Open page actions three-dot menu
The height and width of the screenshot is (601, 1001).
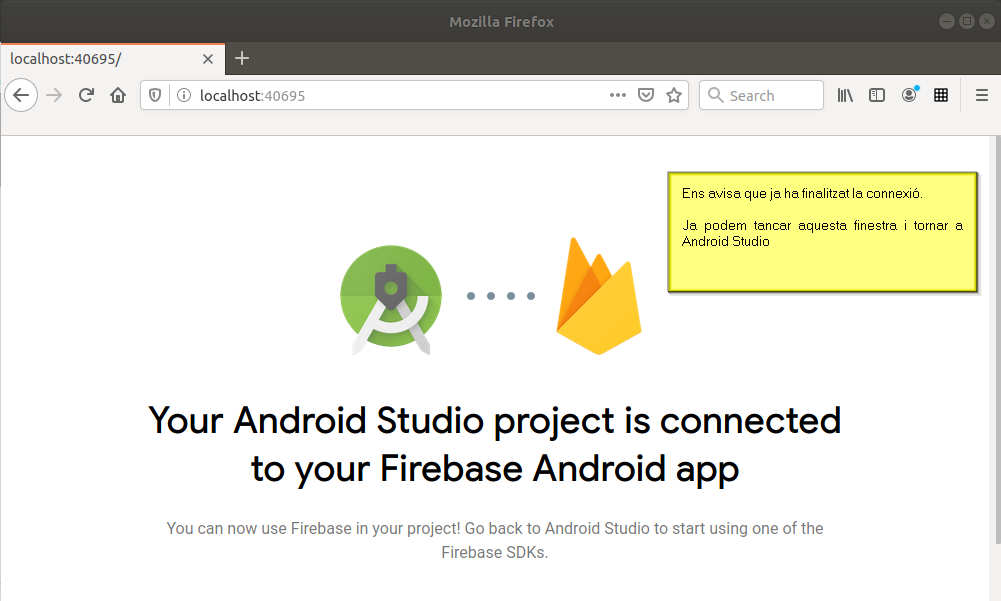click(x=618, y=95)
